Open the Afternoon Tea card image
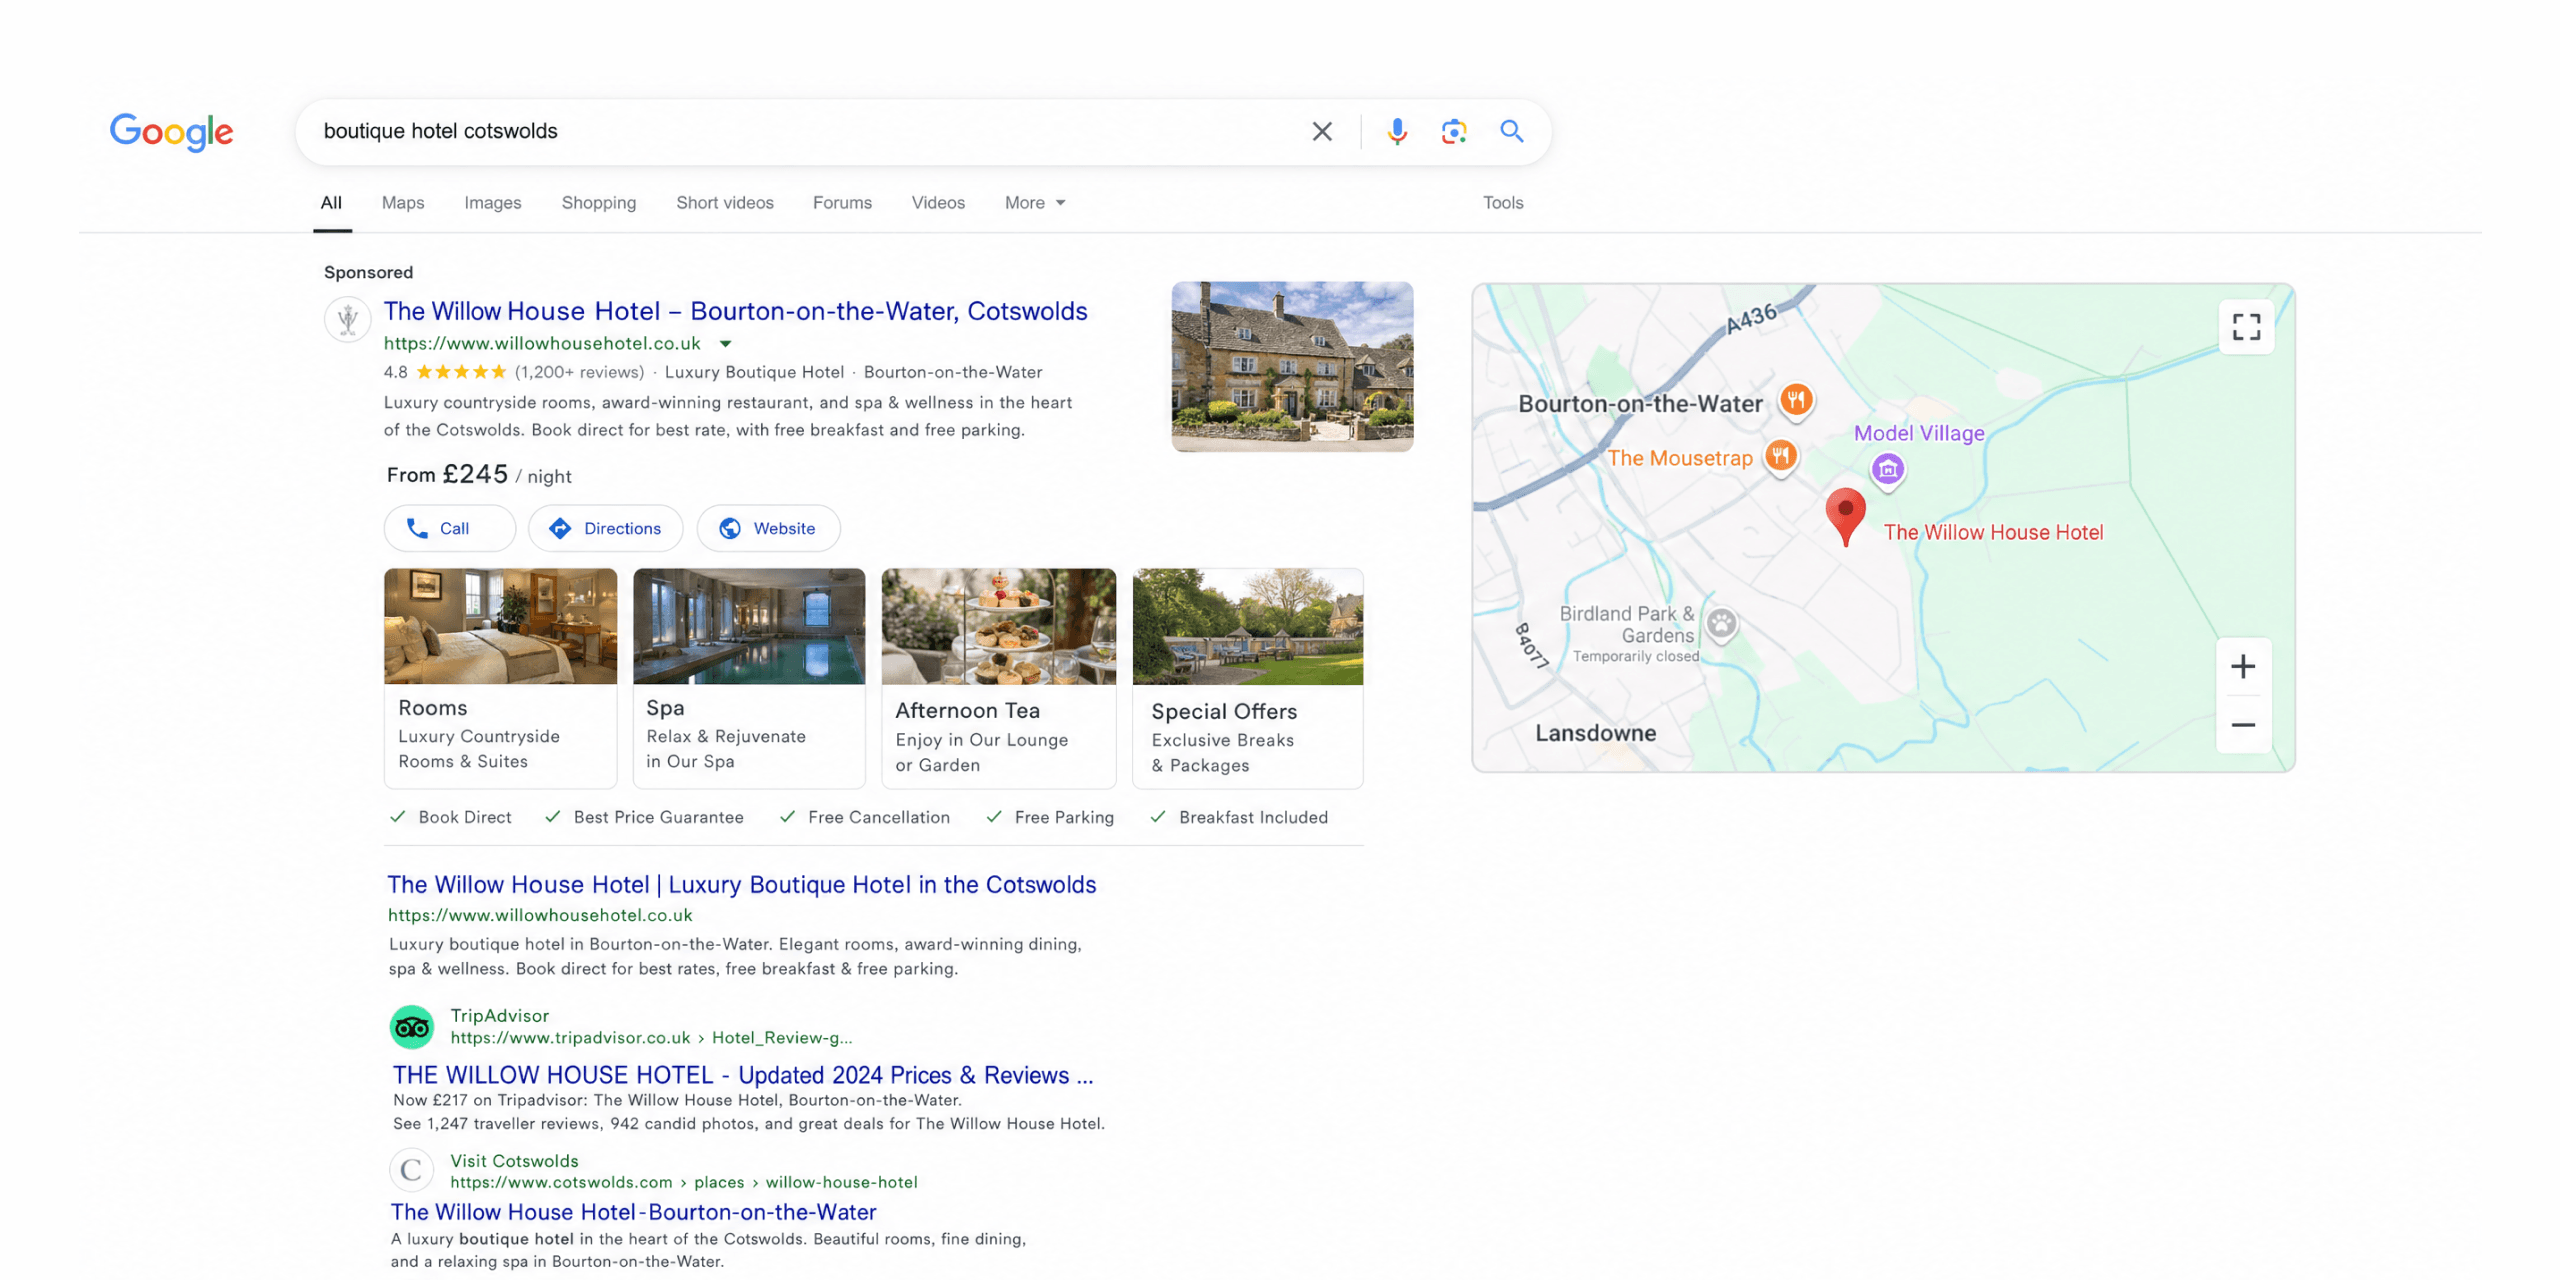The width and height of the screenshot is (2560, 1280). click(x=998, y=627)
